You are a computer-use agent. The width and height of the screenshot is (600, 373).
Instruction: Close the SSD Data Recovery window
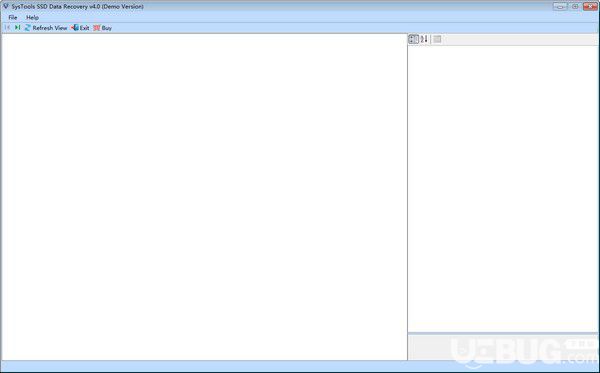pos(590,6)
